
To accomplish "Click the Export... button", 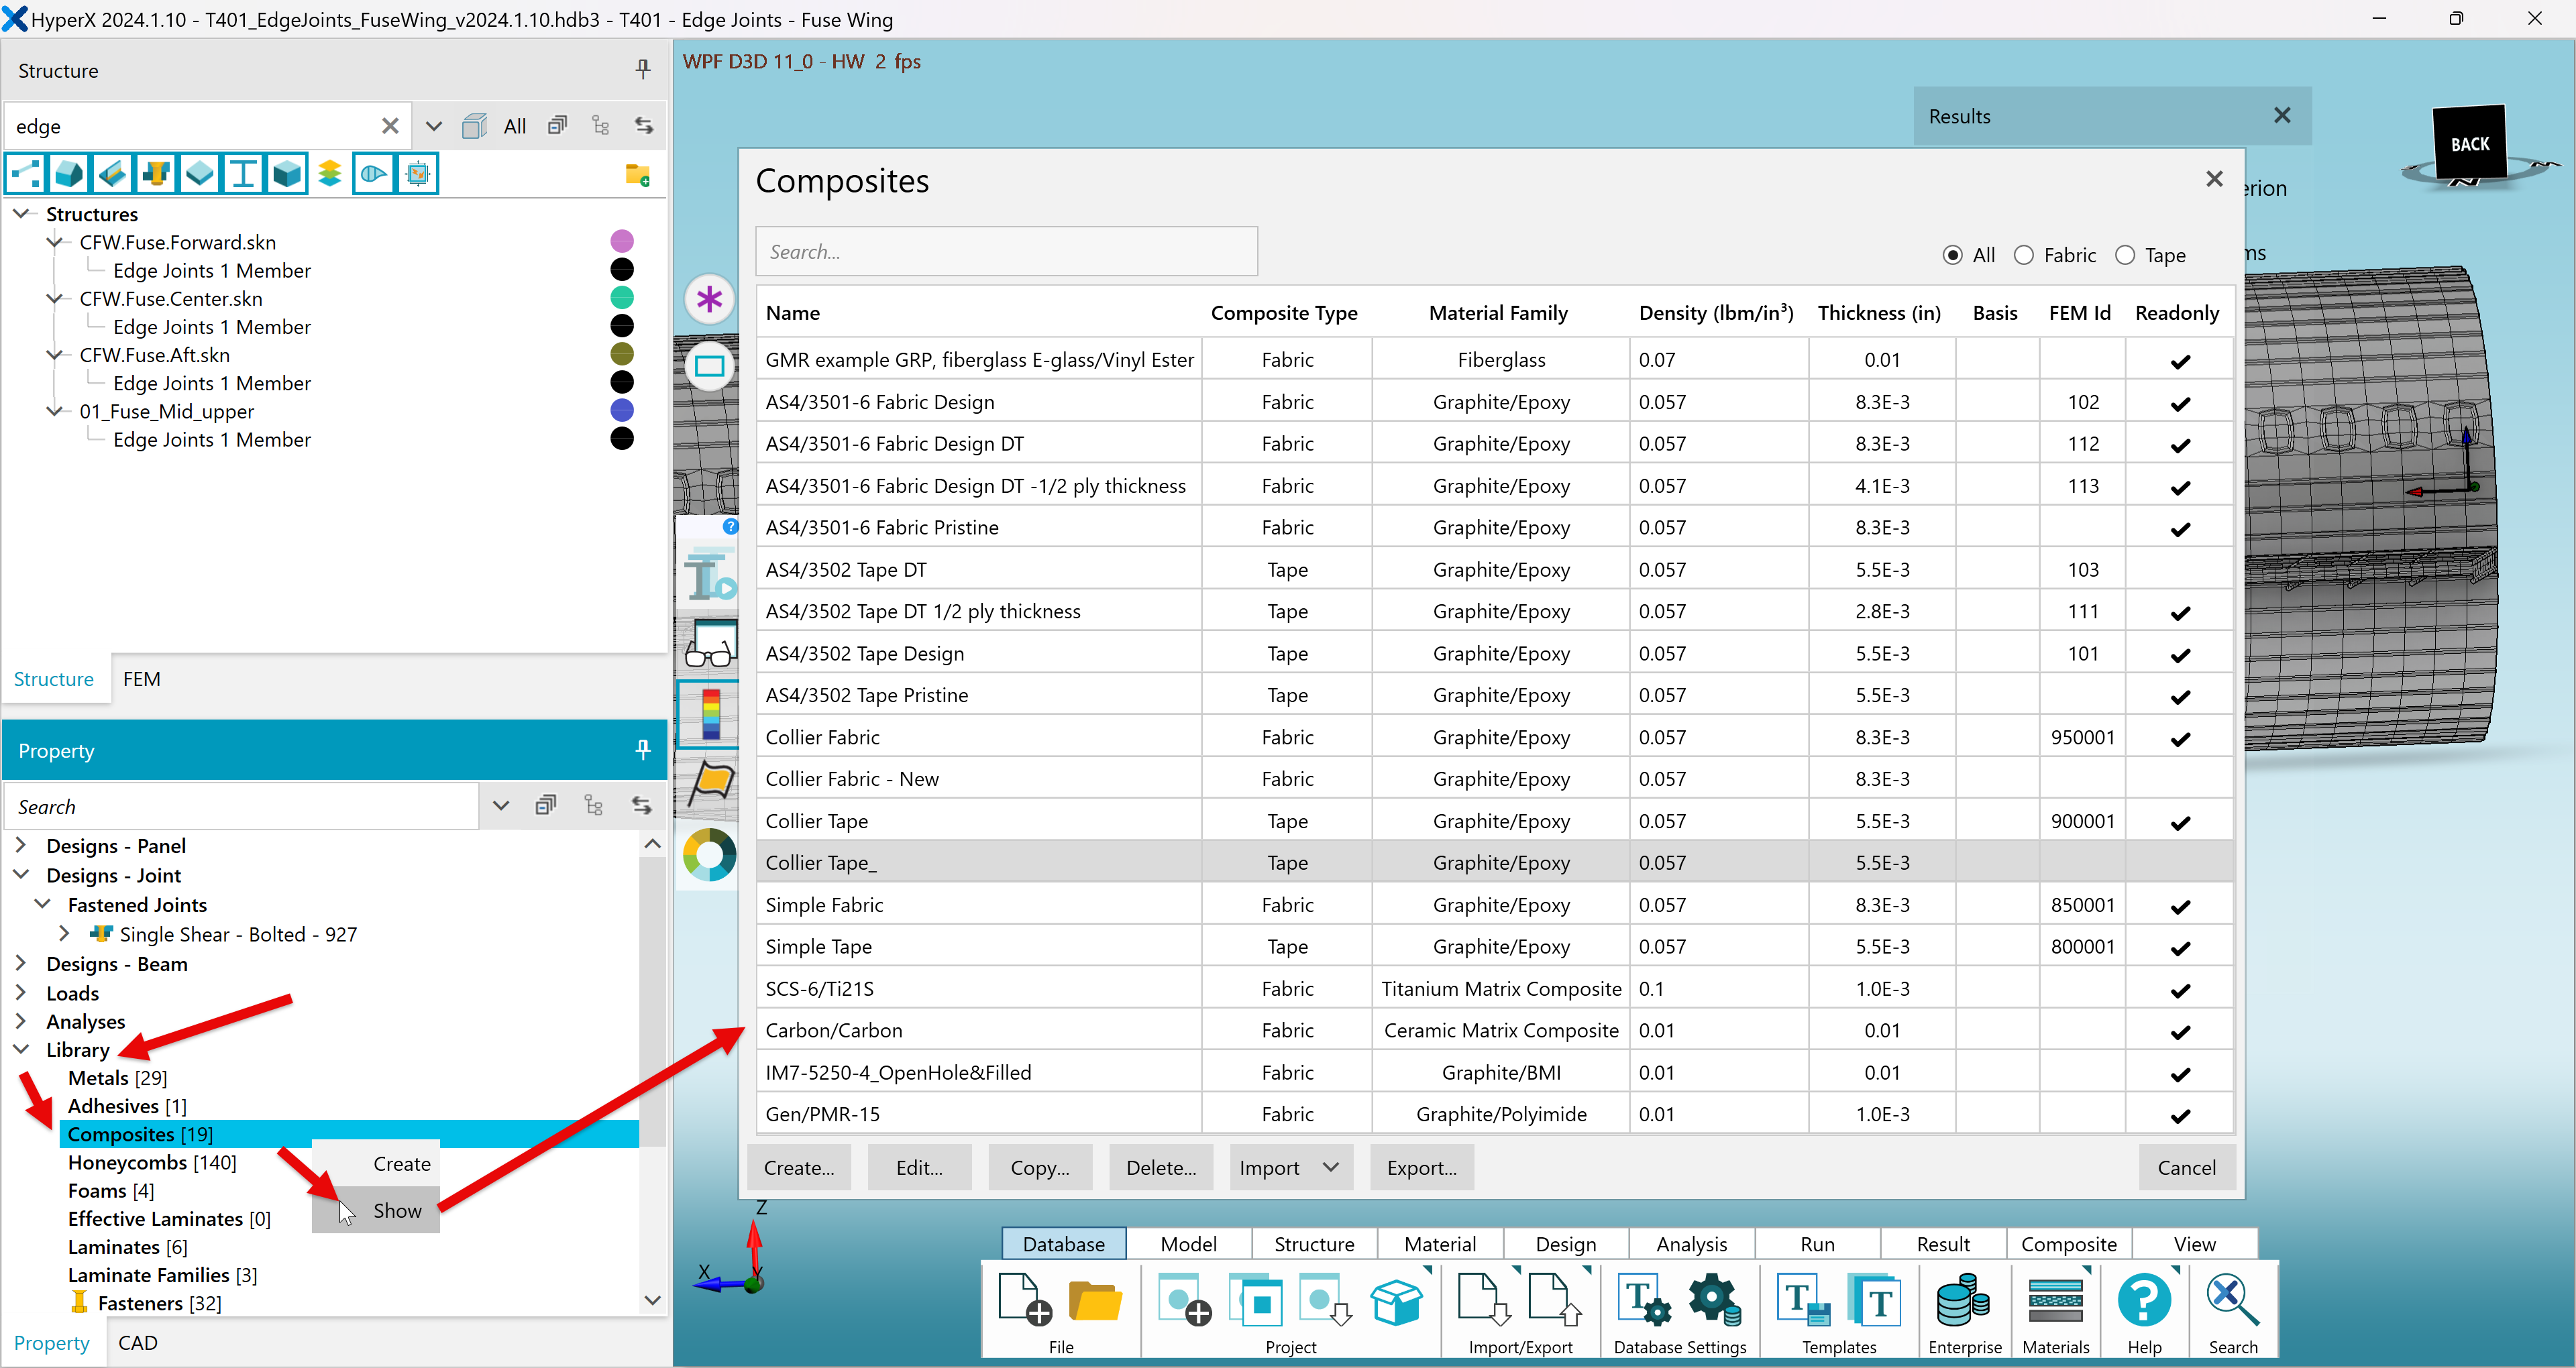I will click(x=1422, y=1168).
